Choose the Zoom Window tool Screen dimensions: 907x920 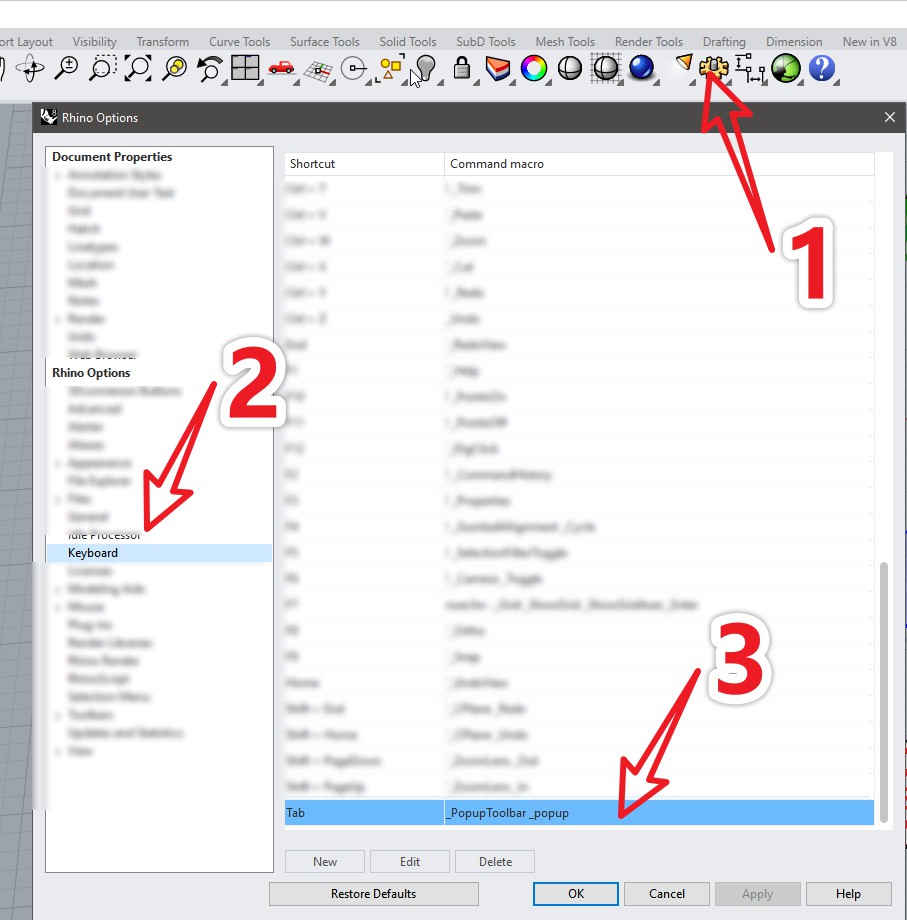click(102, 68)
